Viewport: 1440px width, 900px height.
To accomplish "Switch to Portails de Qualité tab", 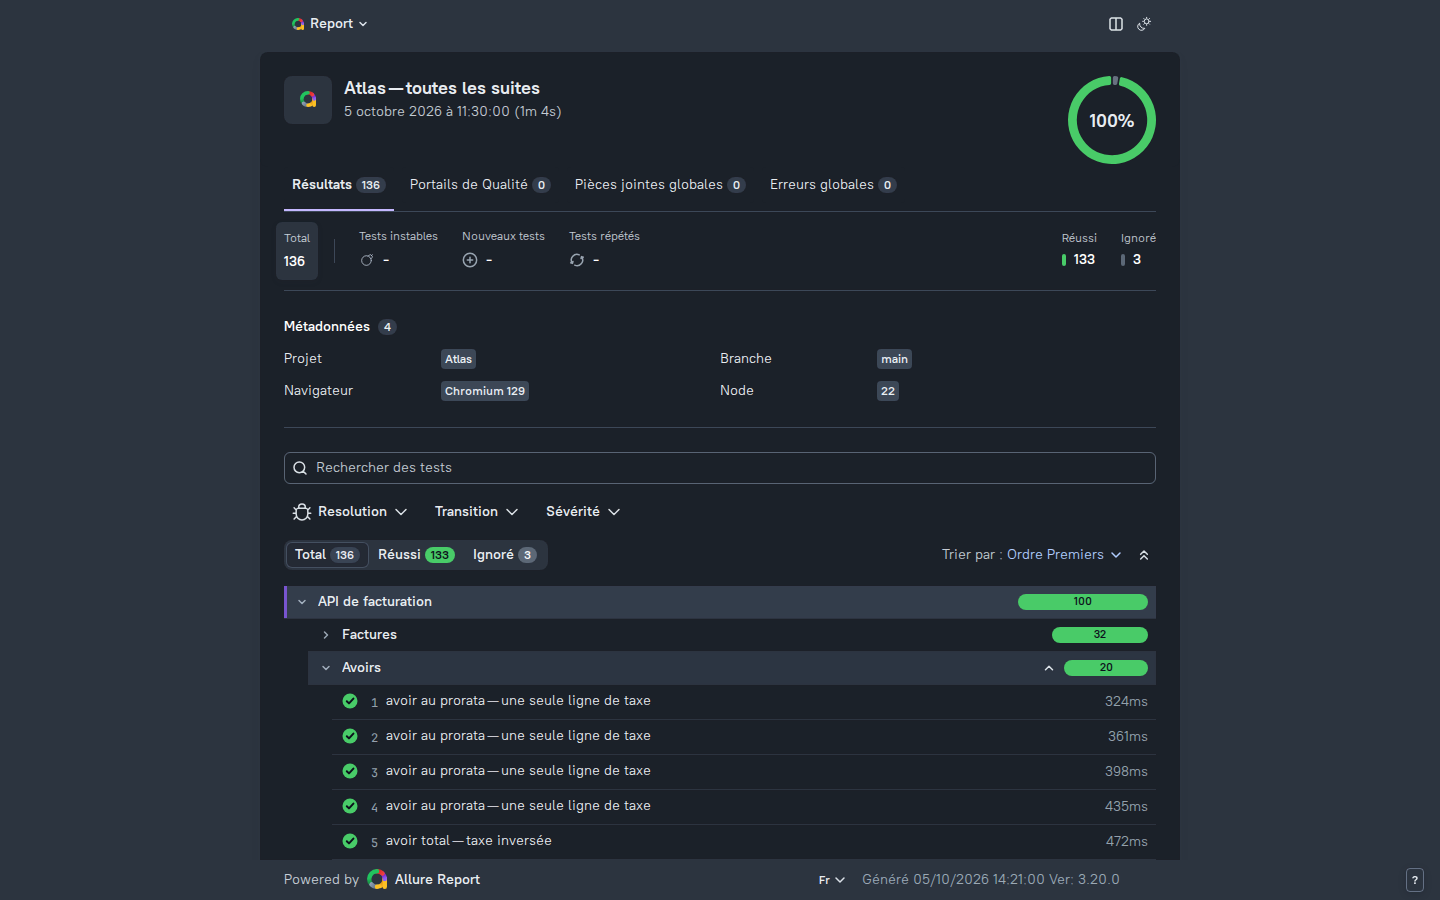I will point(480,185).
